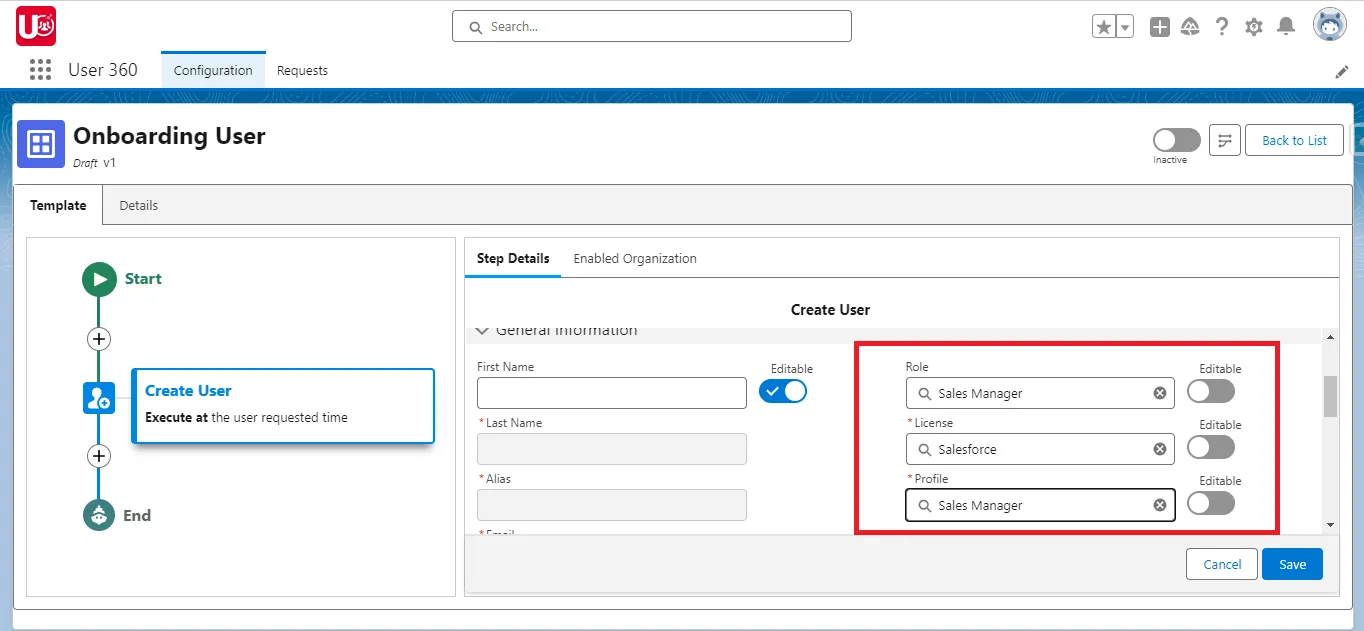This screenshot has height=631, width=1364.
Task: Activate the Inactive template toggle
Action: [1175, 140]
